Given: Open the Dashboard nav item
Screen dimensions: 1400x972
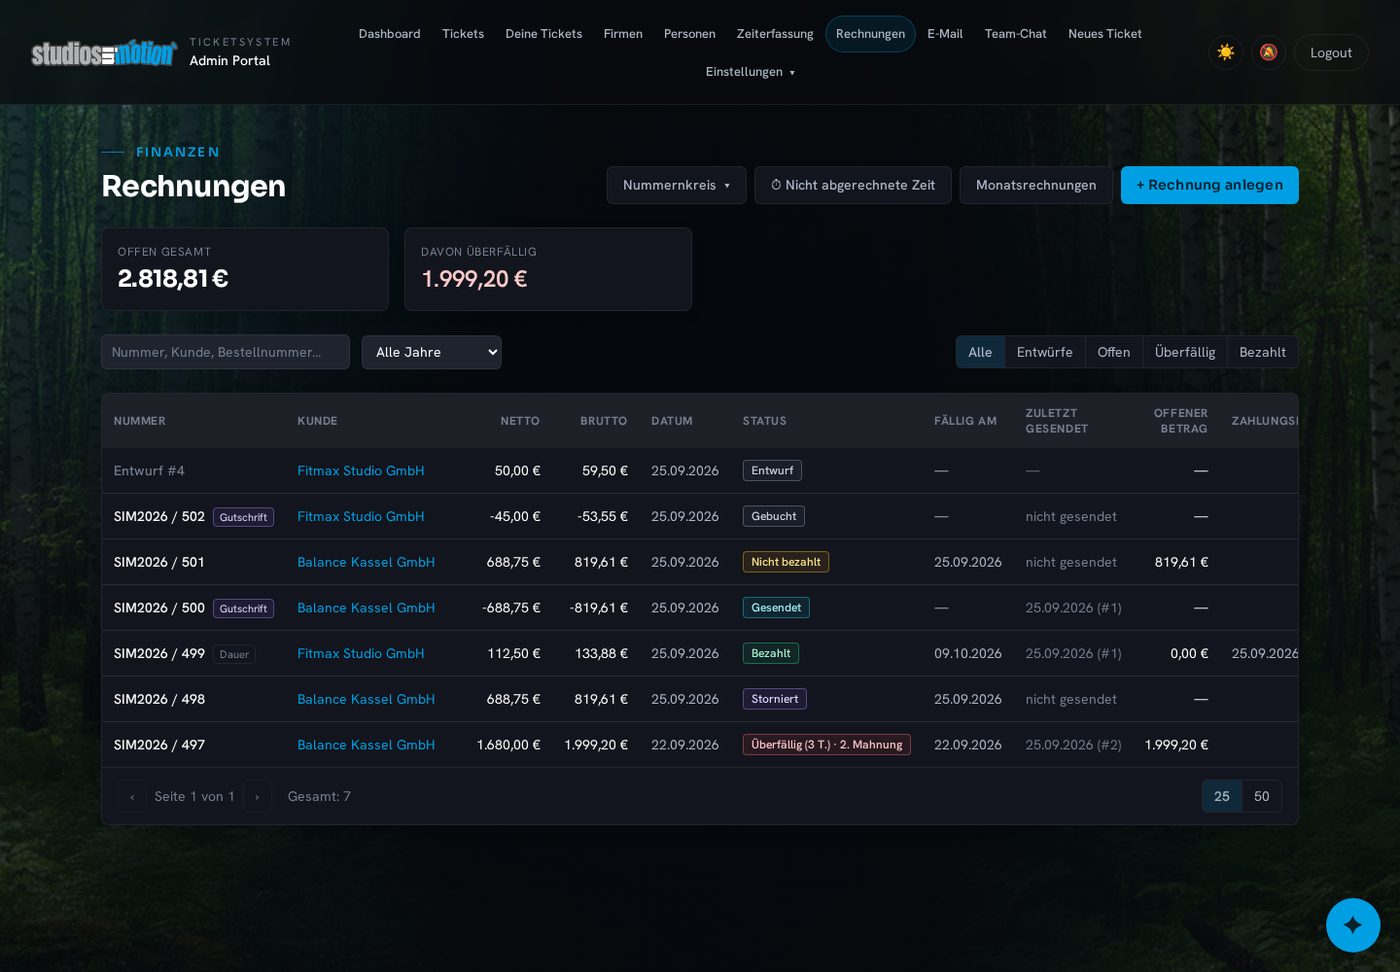Looking at the screenshot, I should pos(389,34).
